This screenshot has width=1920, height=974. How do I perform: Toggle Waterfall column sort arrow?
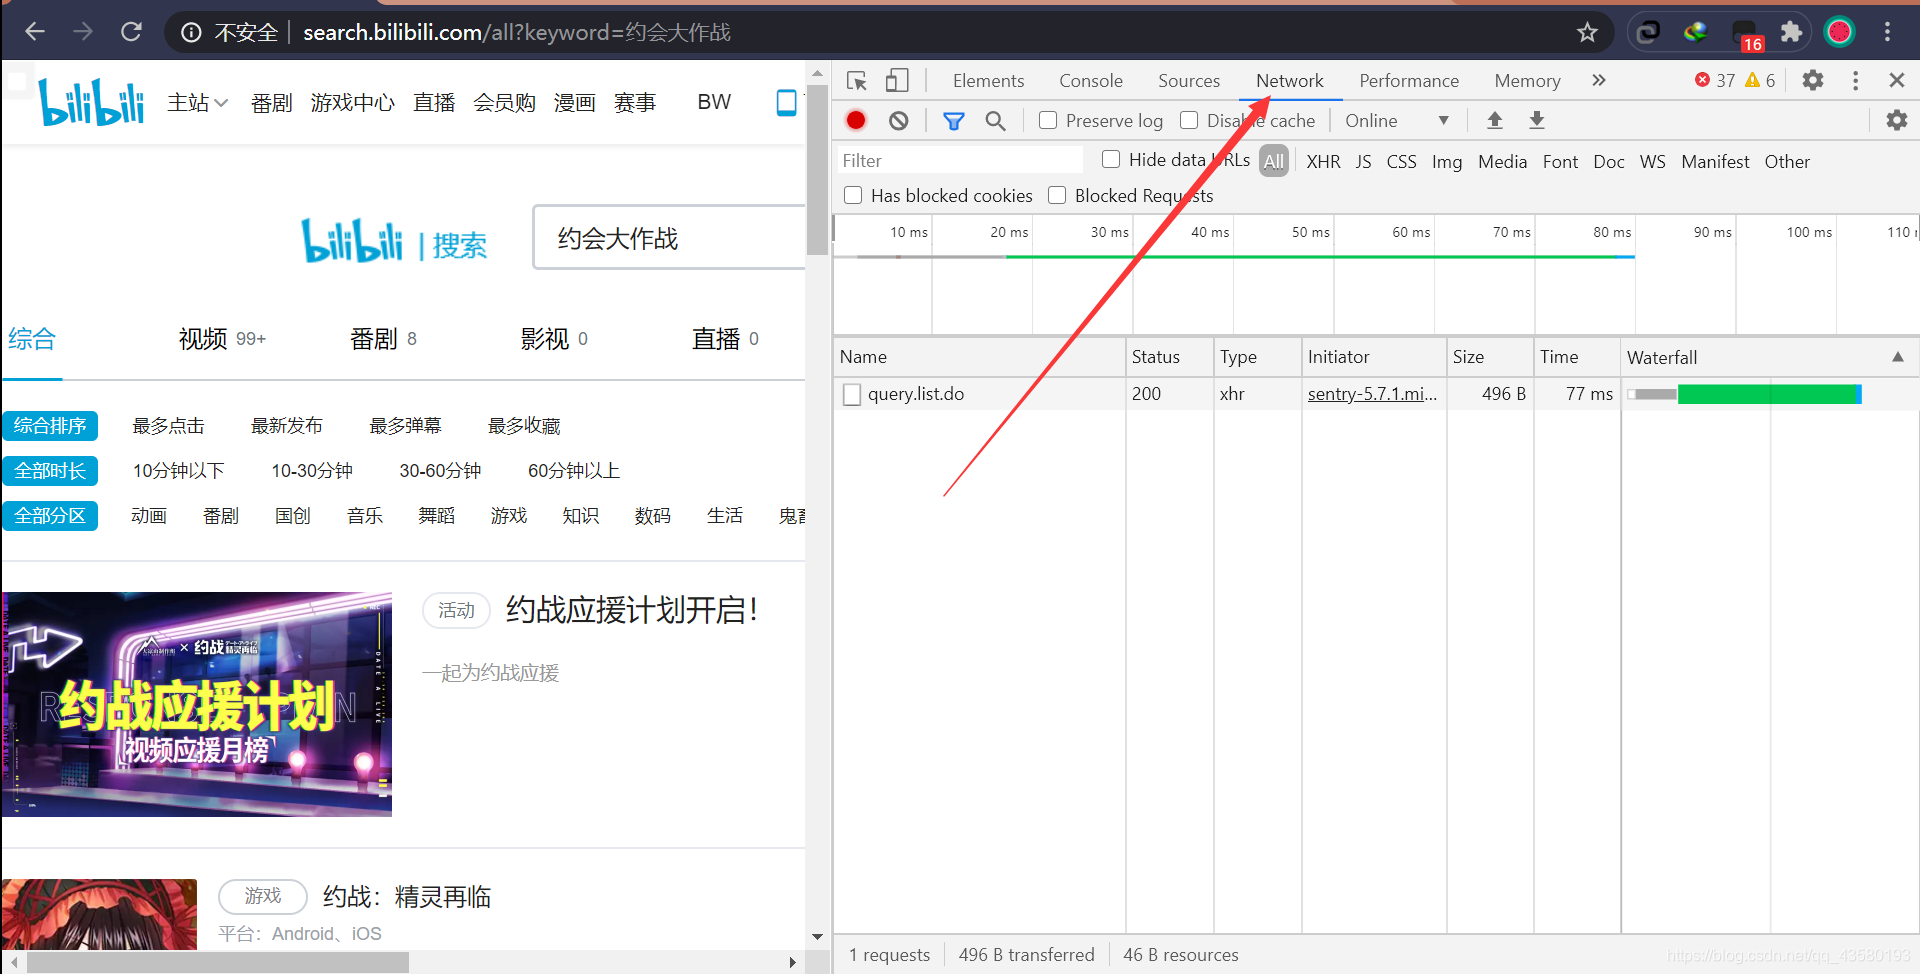pyautogui.click(x=1897, y=357)
